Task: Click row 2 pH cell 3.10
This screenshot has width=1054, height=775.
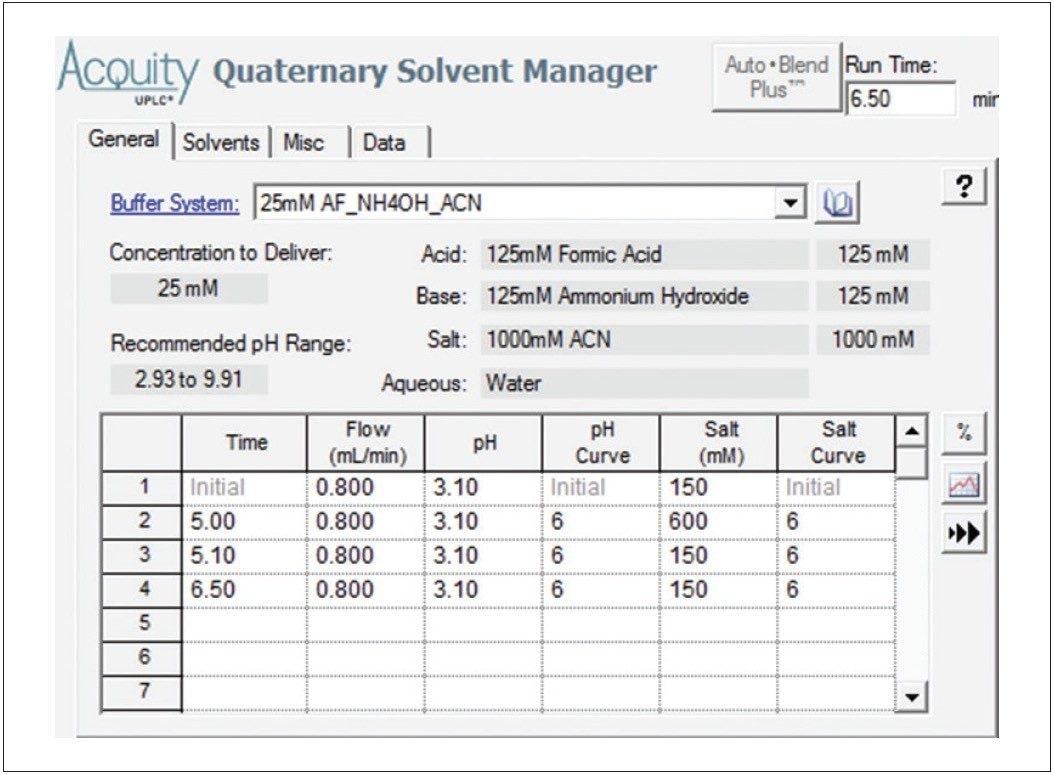Action: 483,522
